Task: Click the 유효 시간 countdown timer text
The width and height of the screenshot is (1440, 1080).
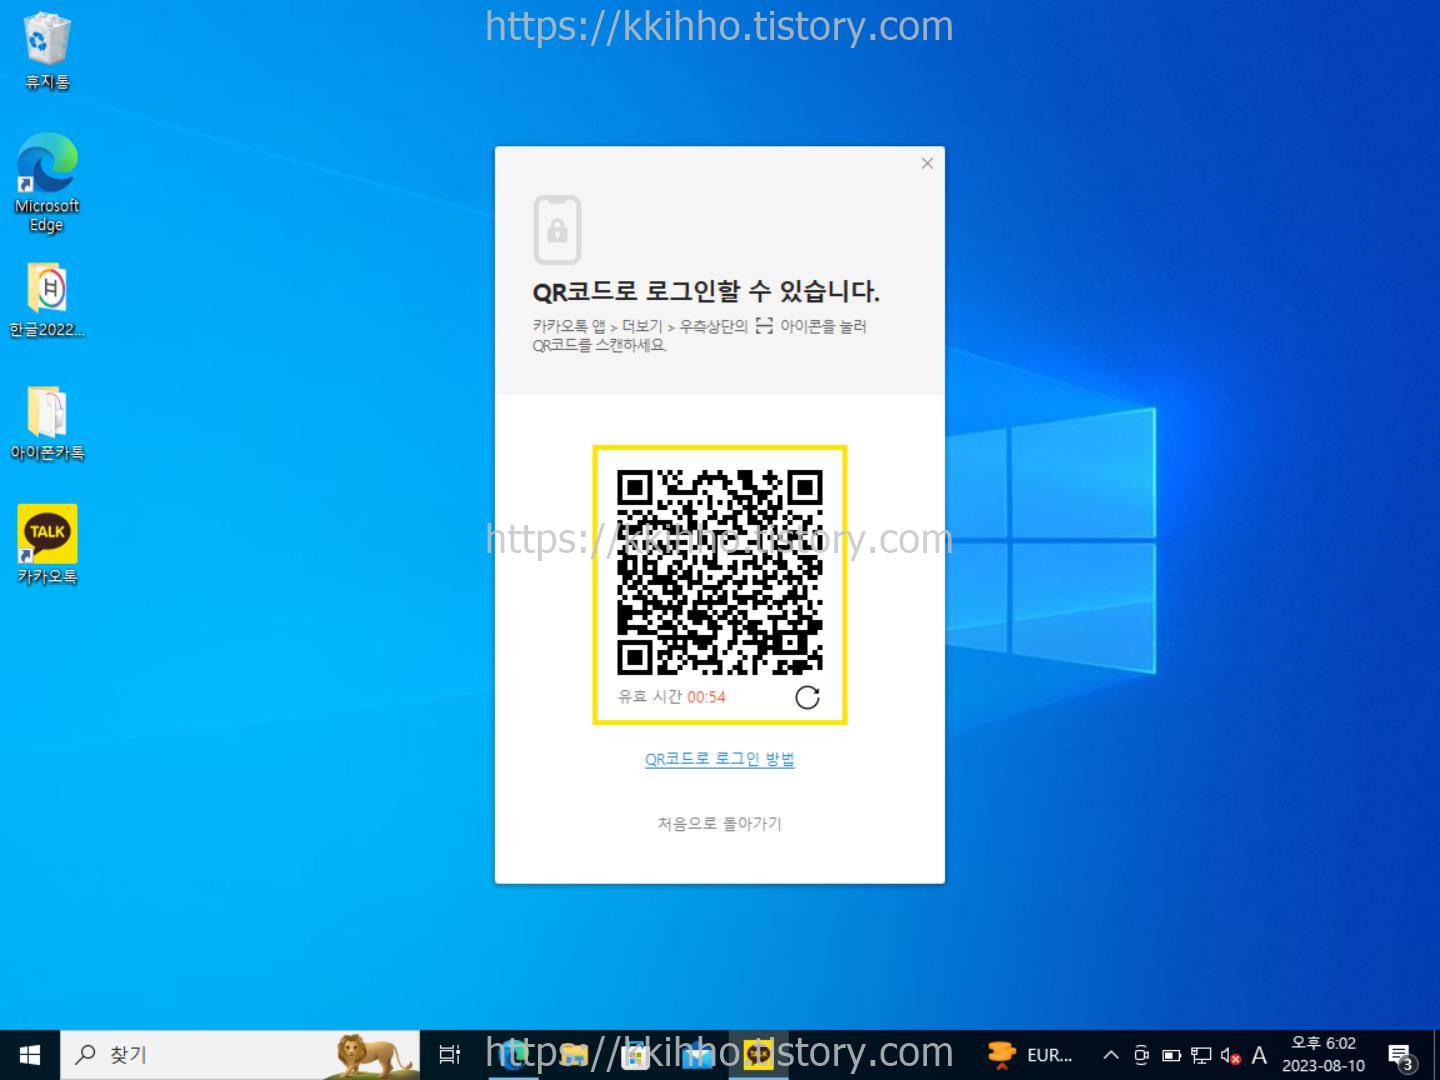Action: tap(671, 697)
